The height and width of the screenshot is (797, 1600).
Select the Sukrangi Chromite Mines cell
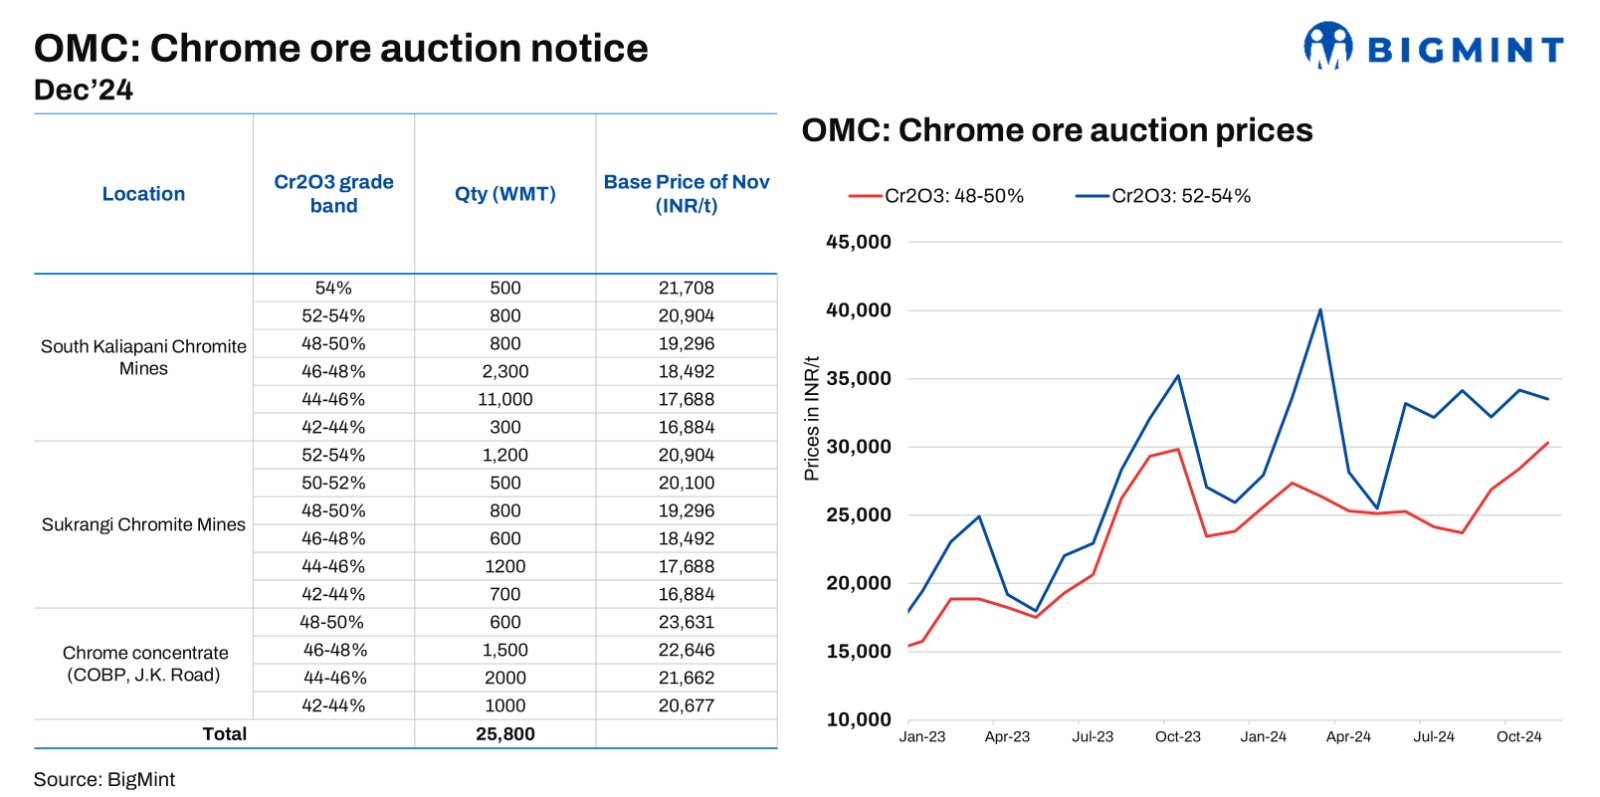click(143, 525)
